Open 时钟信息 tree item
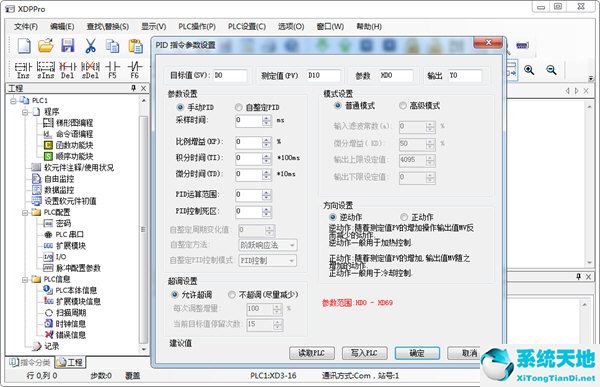 [x=71, y=323]
